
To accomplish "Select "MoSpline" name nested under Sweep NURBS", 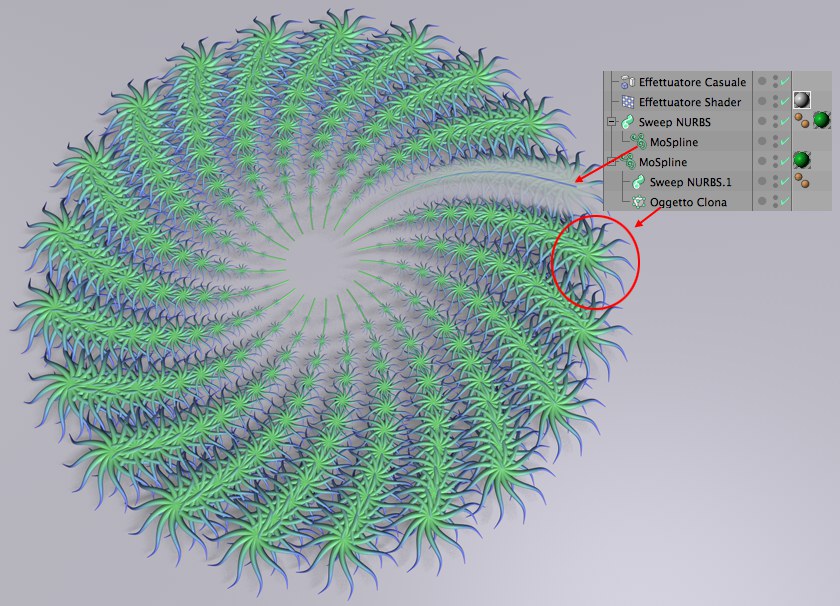I will coord(674,142).
